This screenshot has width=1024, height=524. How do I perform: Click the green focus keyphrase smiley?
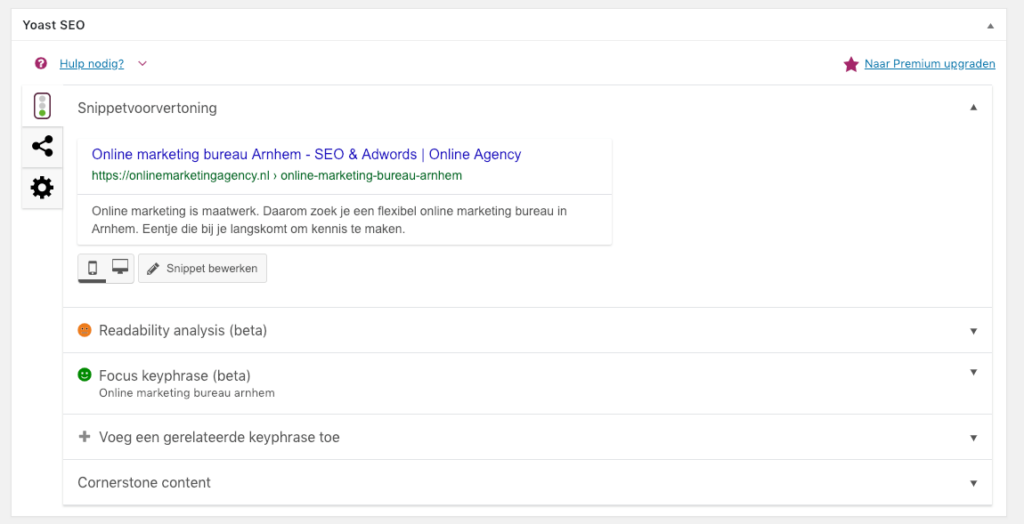click(84, 374)
